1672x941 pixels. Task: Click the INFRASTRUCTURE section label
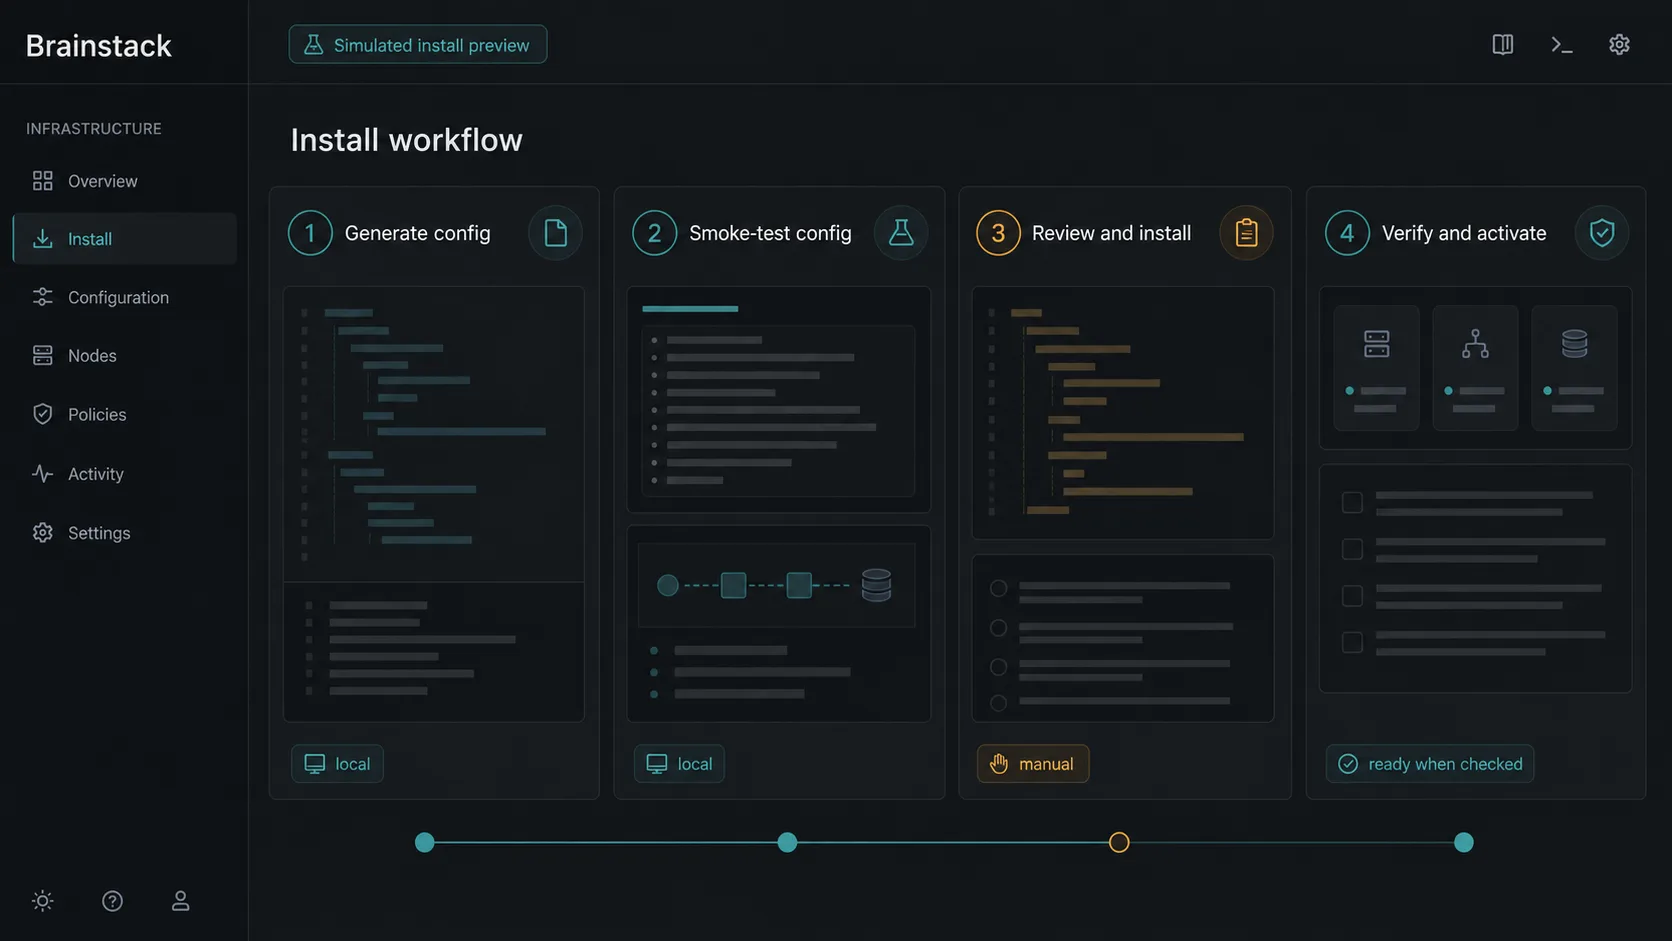pos(94,129)
